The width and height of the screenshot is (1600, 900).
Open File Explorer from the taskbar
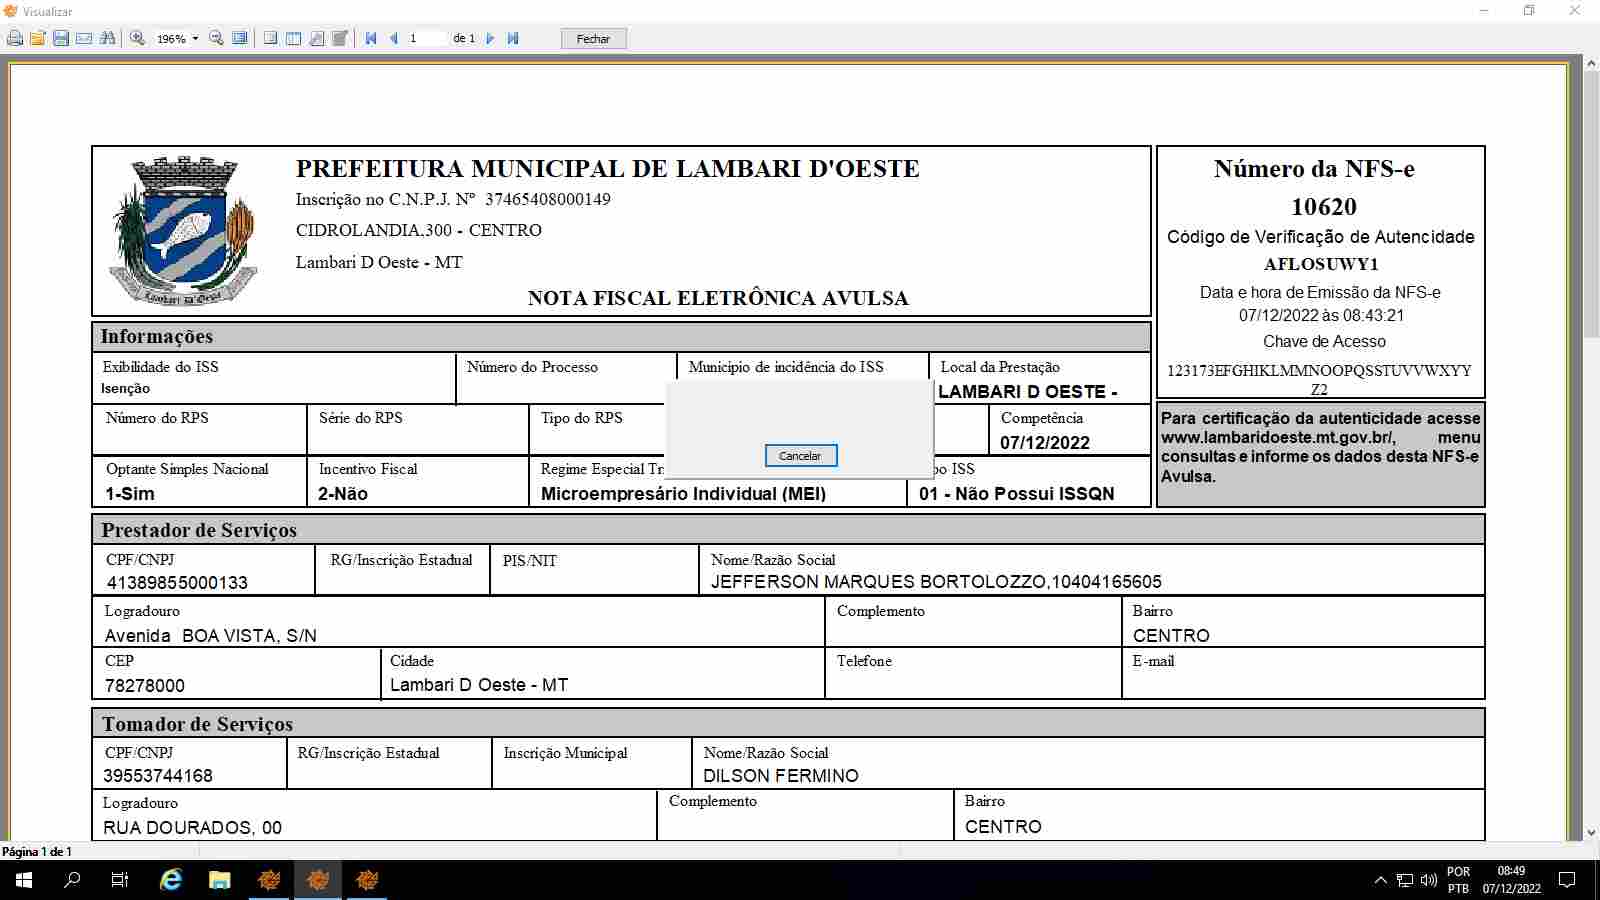(220, 880)
